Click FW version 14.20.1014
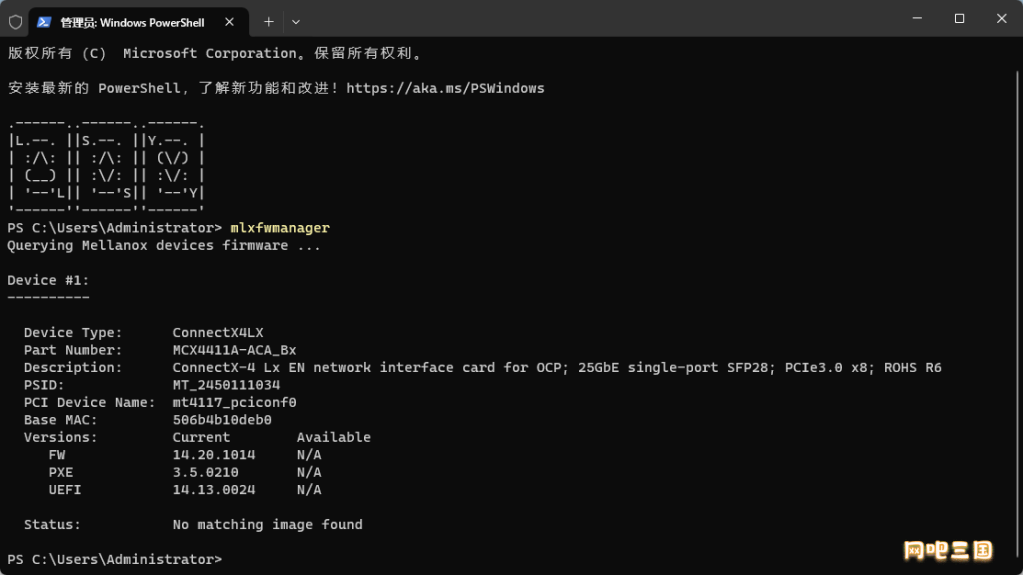 [214, 455]
